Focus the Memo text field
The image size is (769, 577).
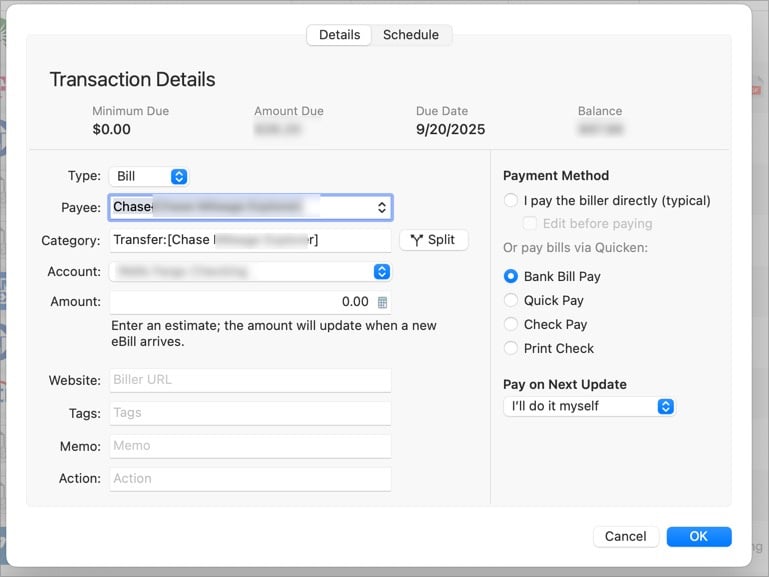[x=250, y=446]
